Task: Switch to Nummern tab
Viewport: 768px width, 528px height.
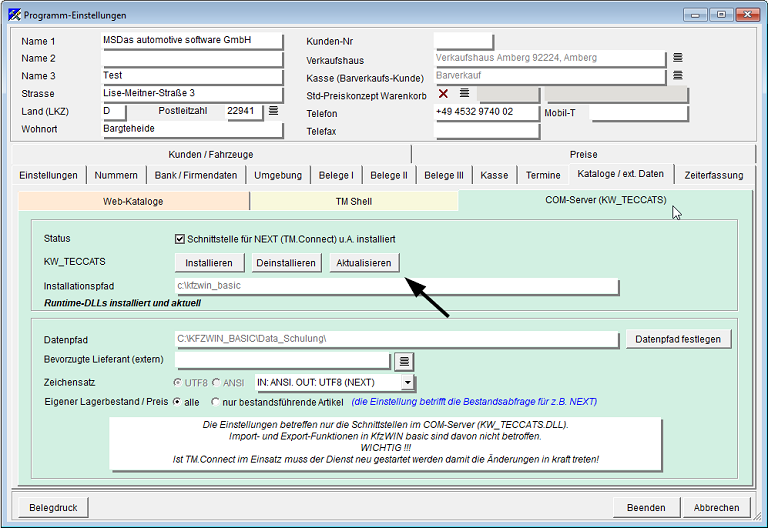Action: coord(116,175)
